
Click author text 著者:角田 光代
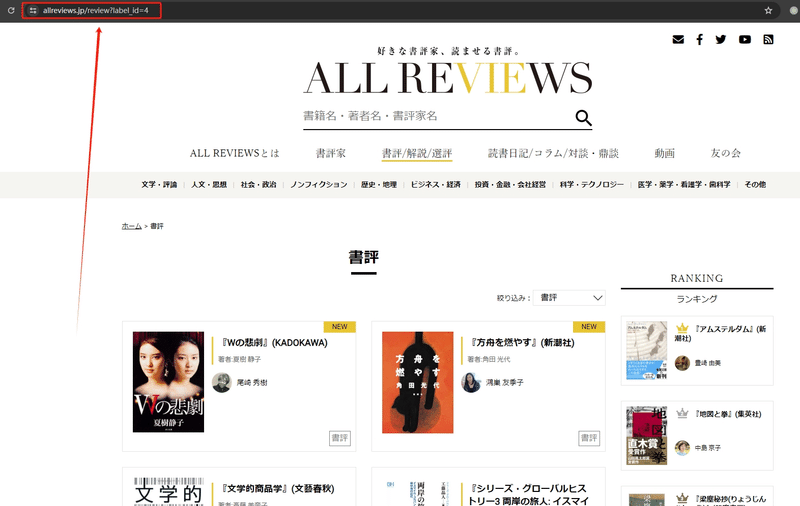489,359
